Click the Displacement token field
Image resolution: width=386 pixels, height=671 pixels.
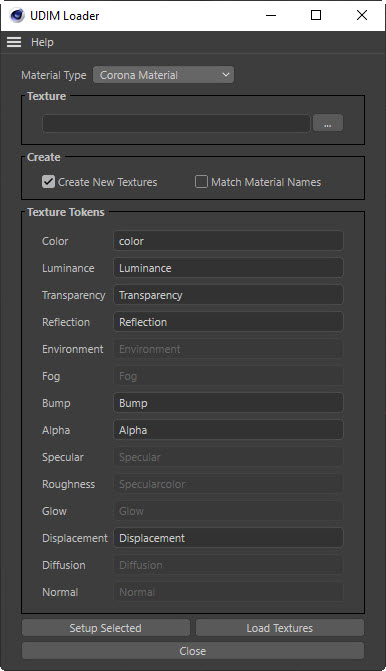pyautogui.click(x=228, y=538)
